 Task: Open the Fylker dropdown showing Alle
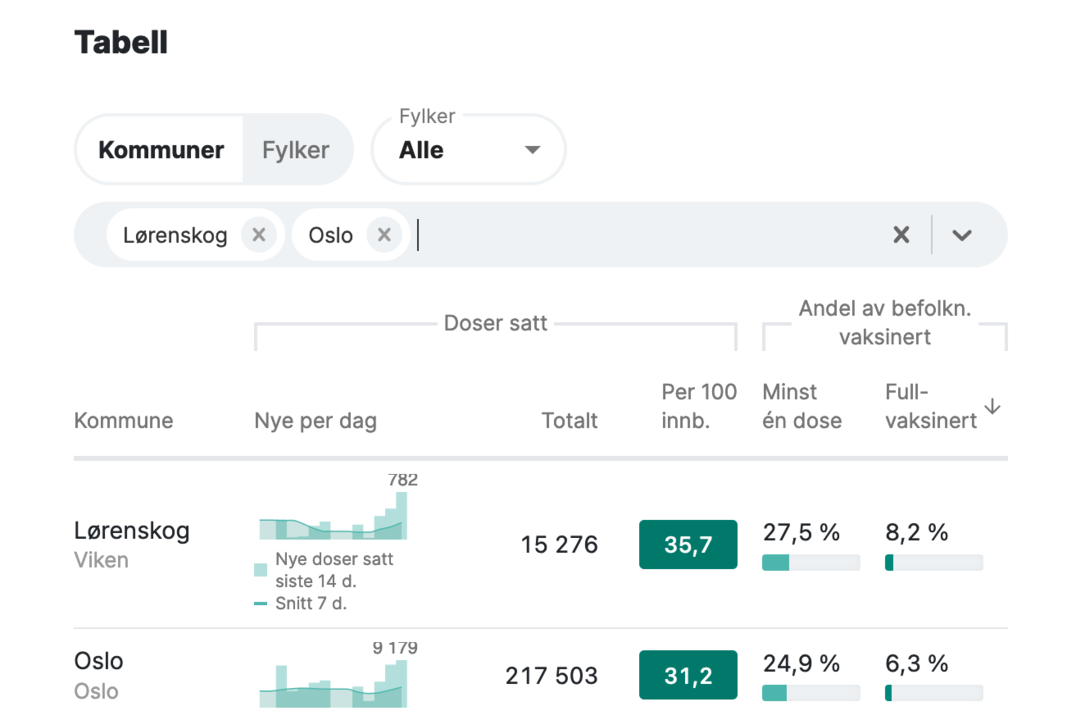point(468,150)
